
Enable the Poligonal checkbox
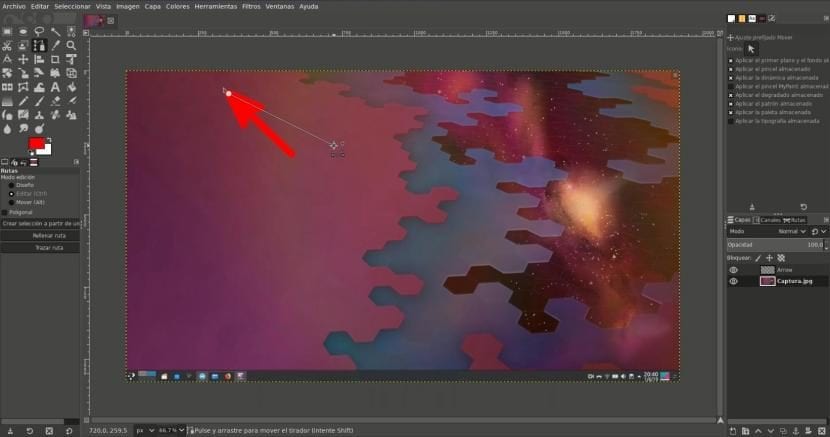[5, 212]
